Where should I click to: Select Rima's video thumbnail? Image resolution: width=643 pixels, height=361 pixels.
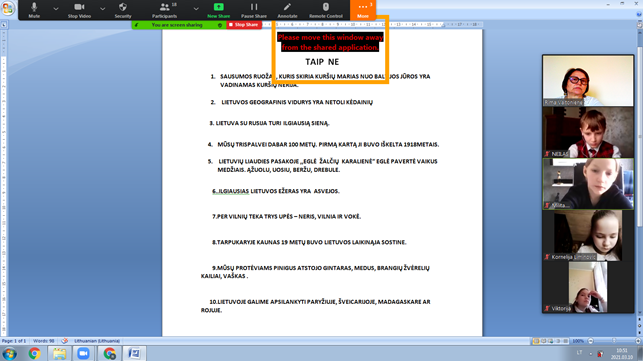point(588,81)
